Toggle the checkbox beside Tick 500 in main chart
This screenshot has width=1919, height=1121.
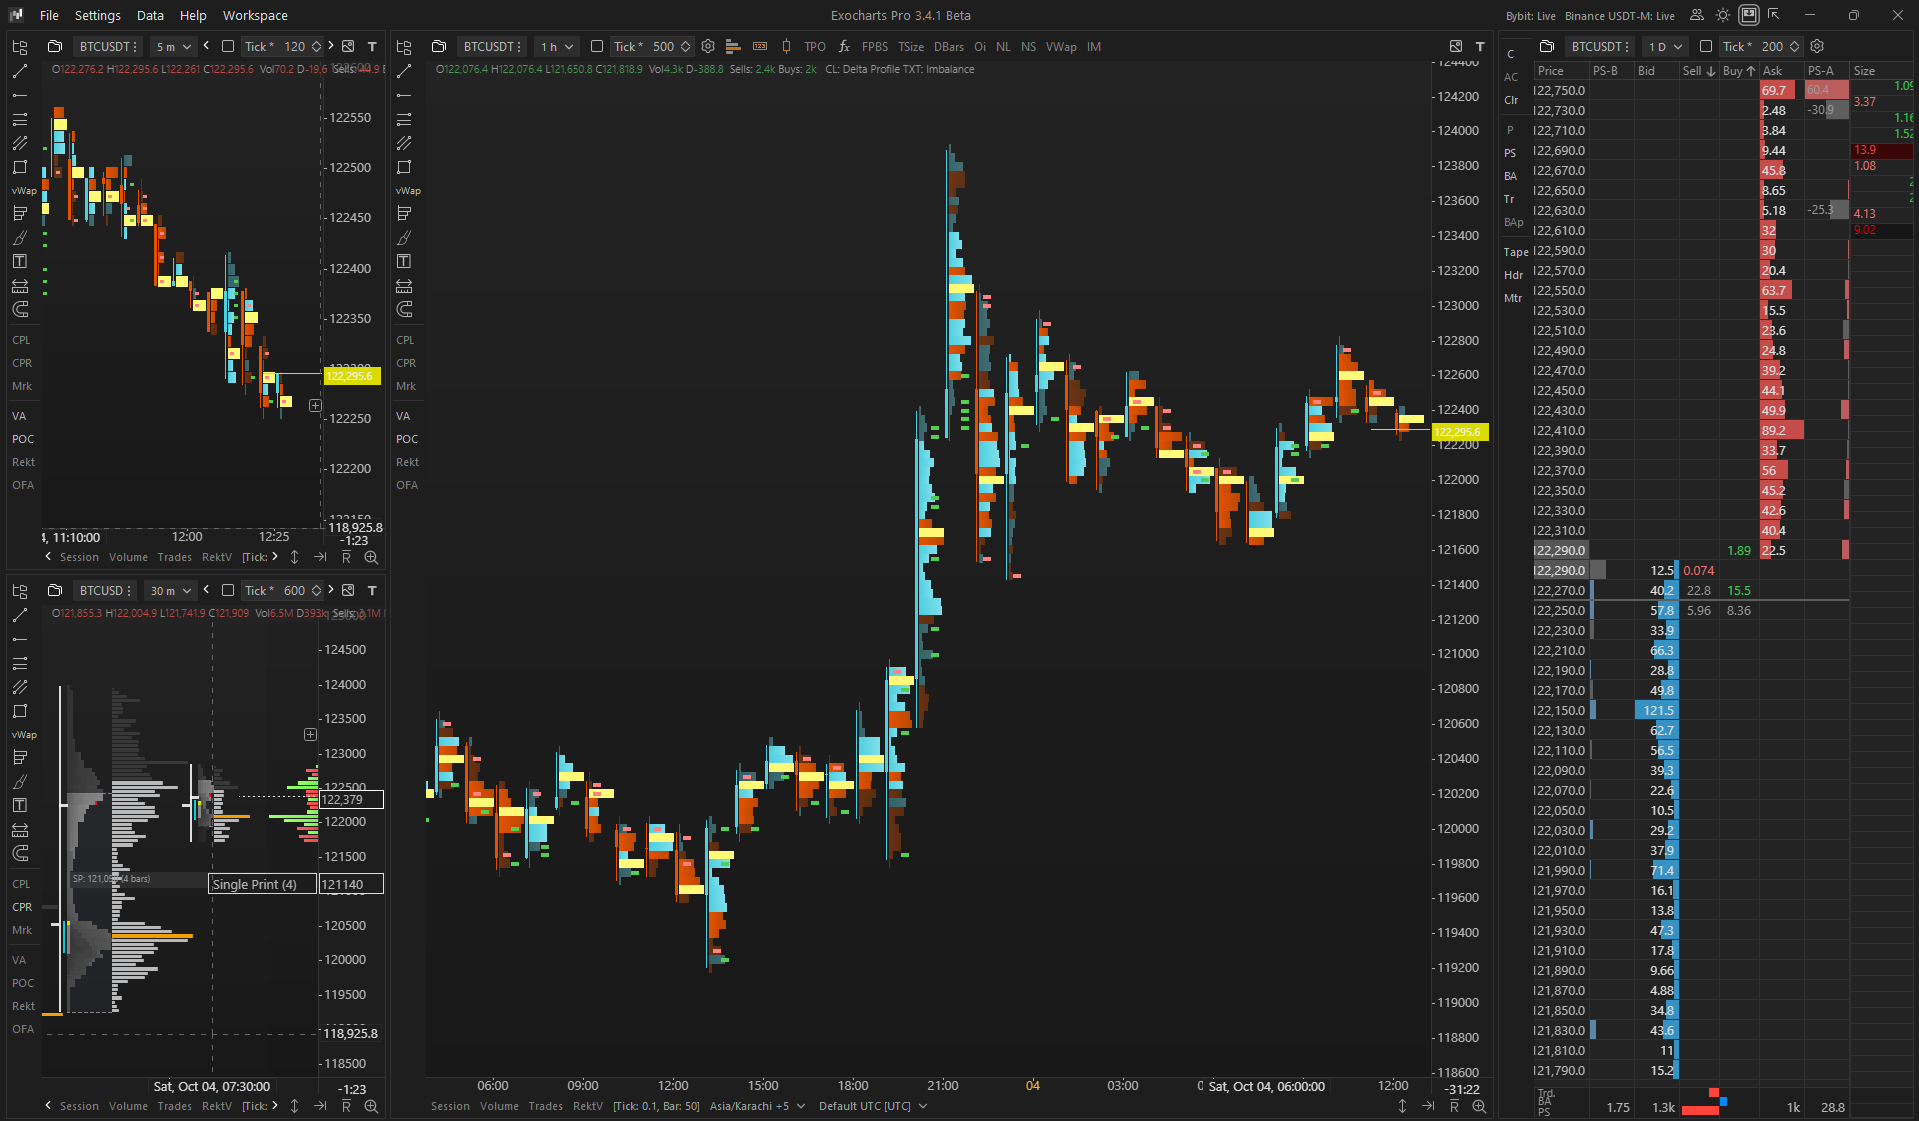pos(597,46)
